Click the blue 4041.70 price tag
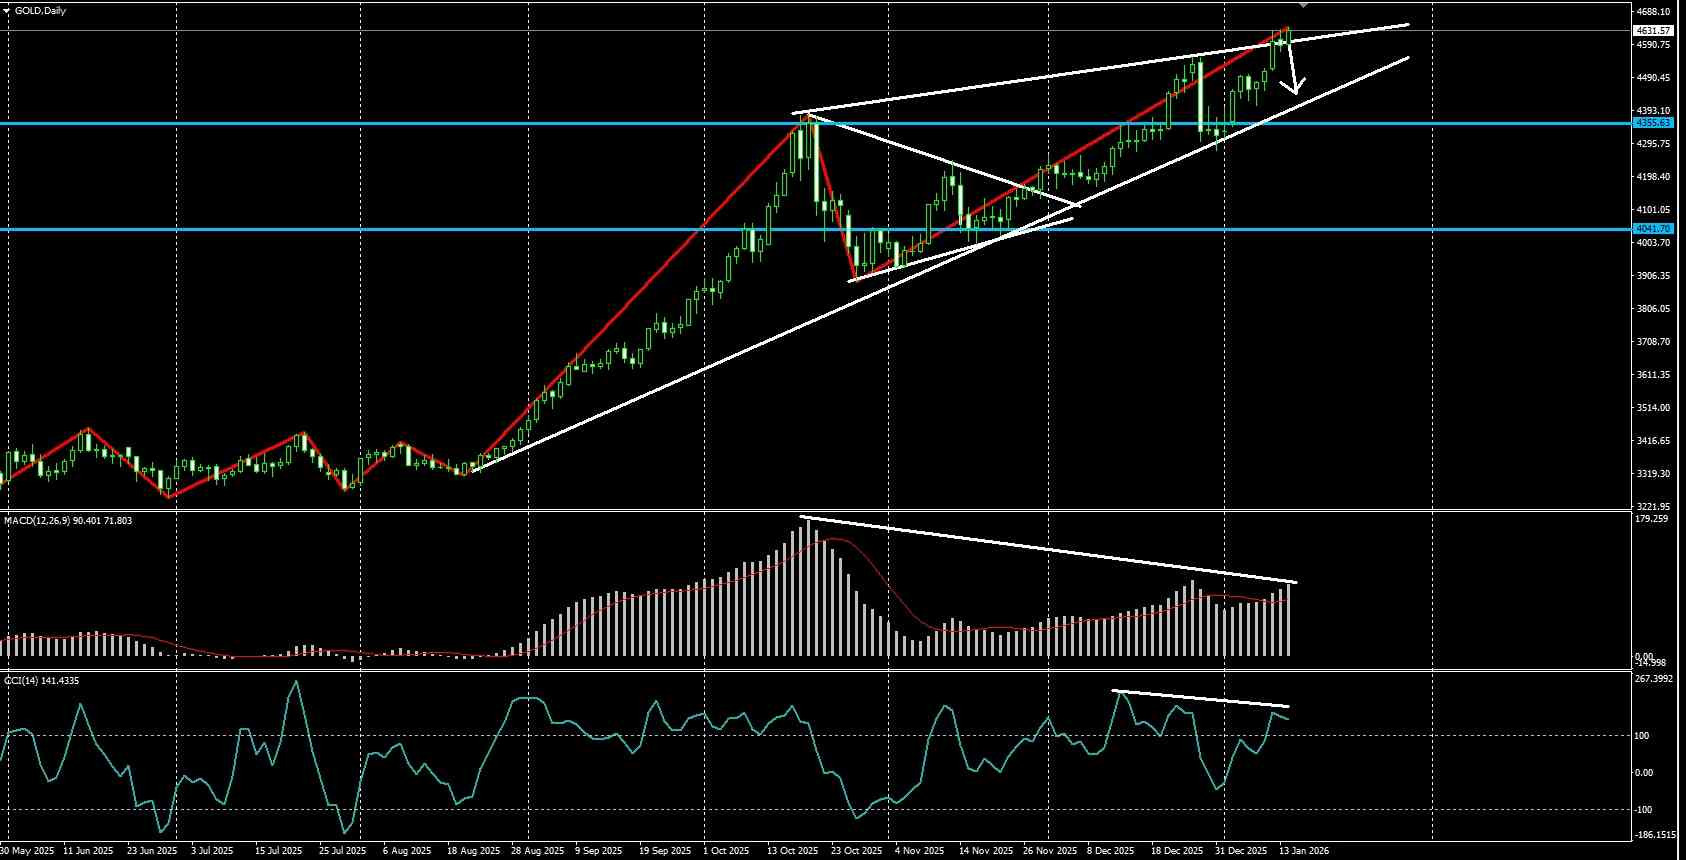 click(x=1653, y=229)
